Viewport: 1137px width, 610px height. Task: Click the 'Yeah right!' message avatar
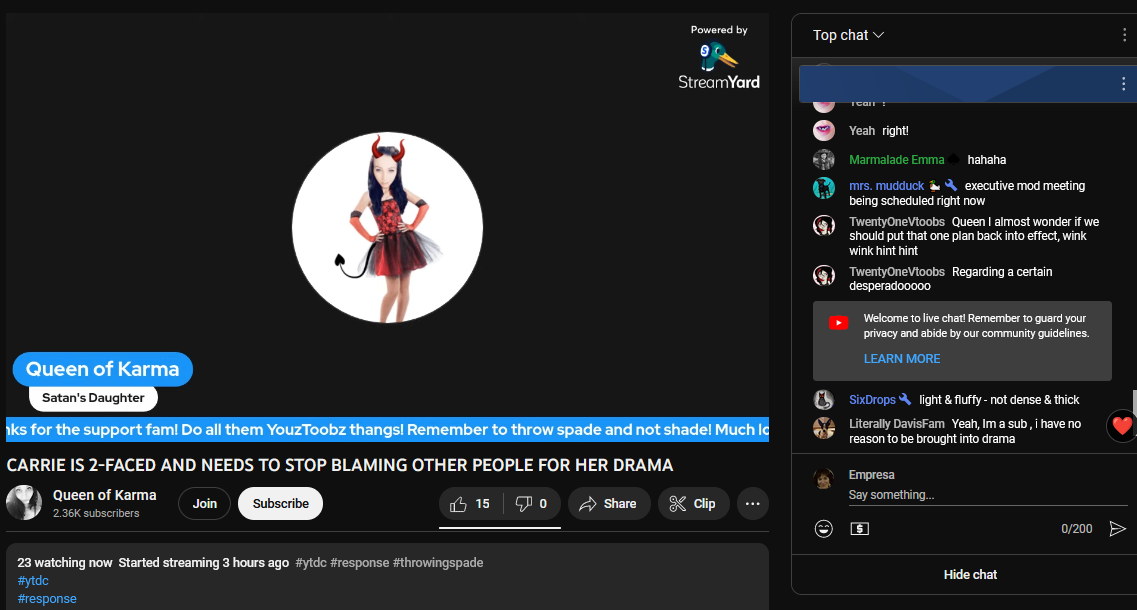(824, 131)
